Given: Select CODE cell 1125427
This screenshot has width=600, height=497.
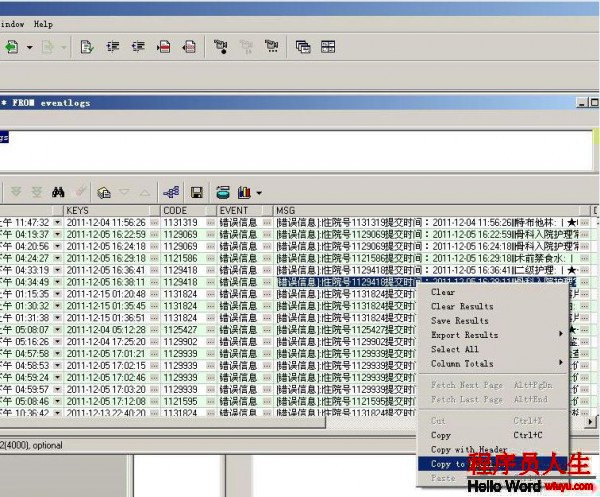Looking at the screenshot, I should (184, 330).
